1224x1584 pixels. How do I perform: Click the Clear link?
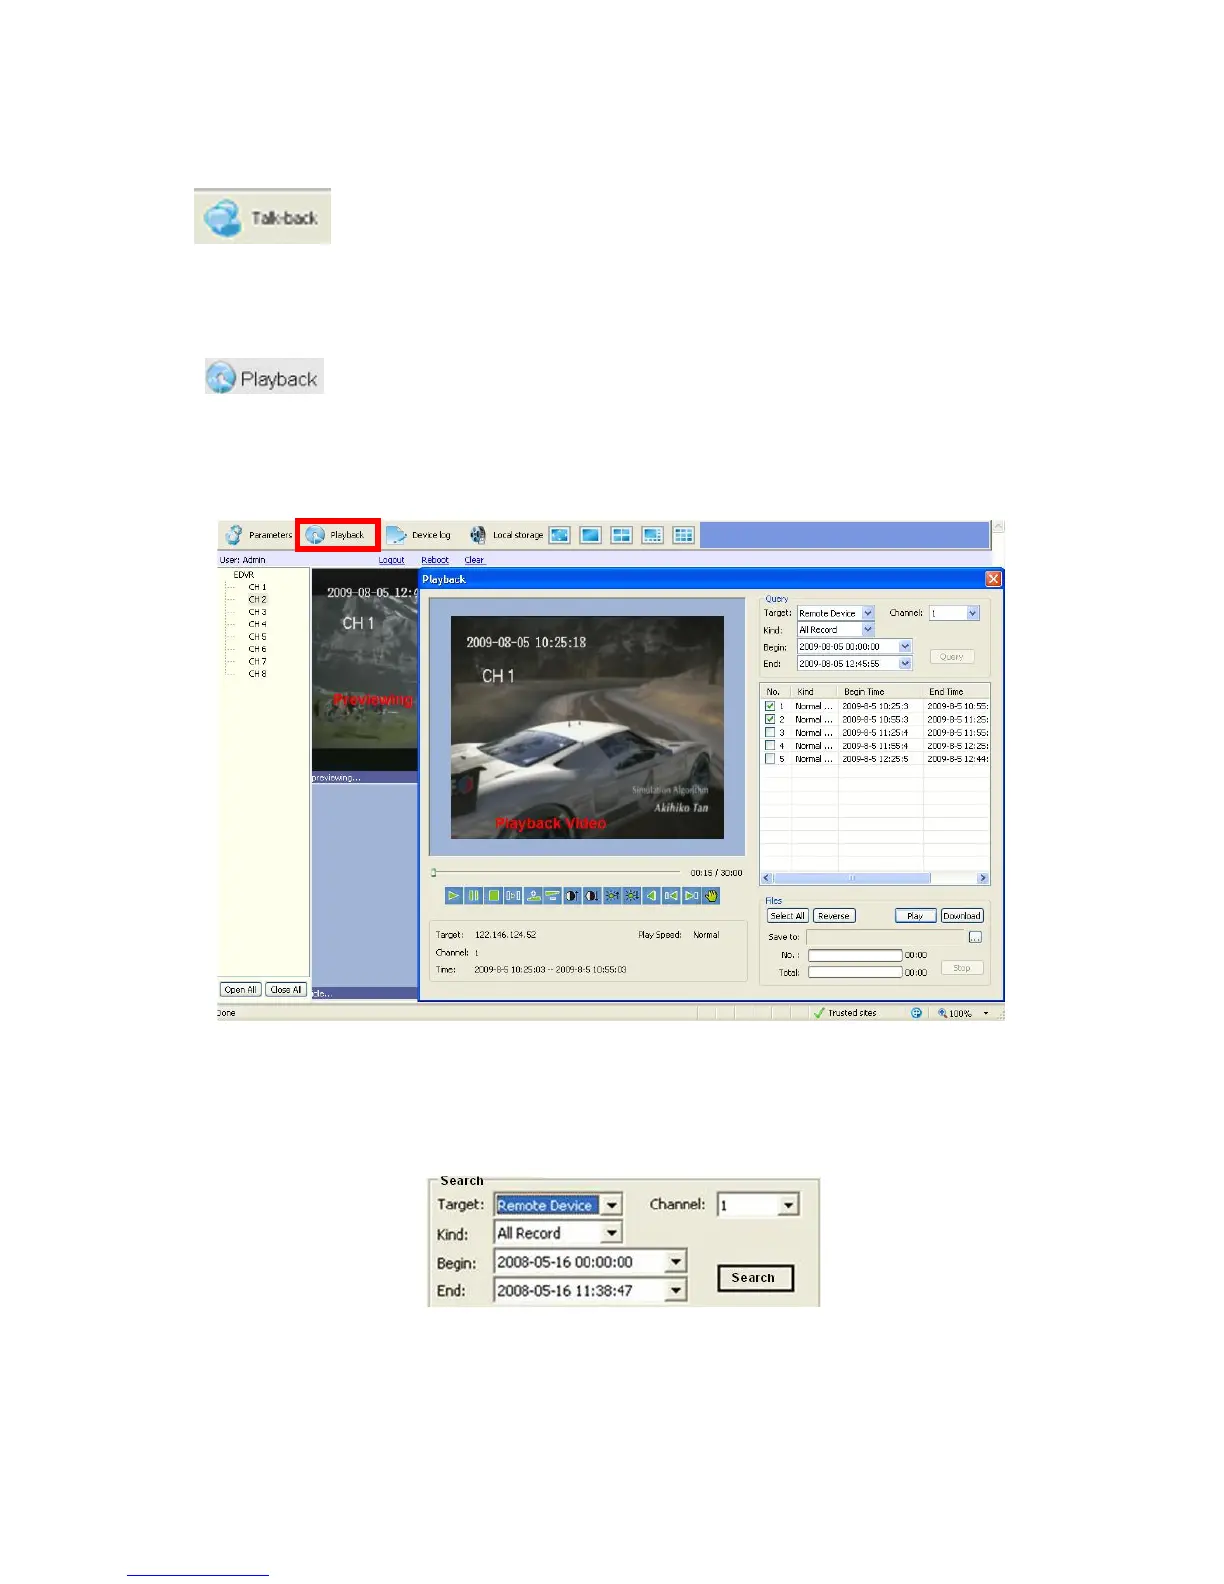click(x=474, y=560)
